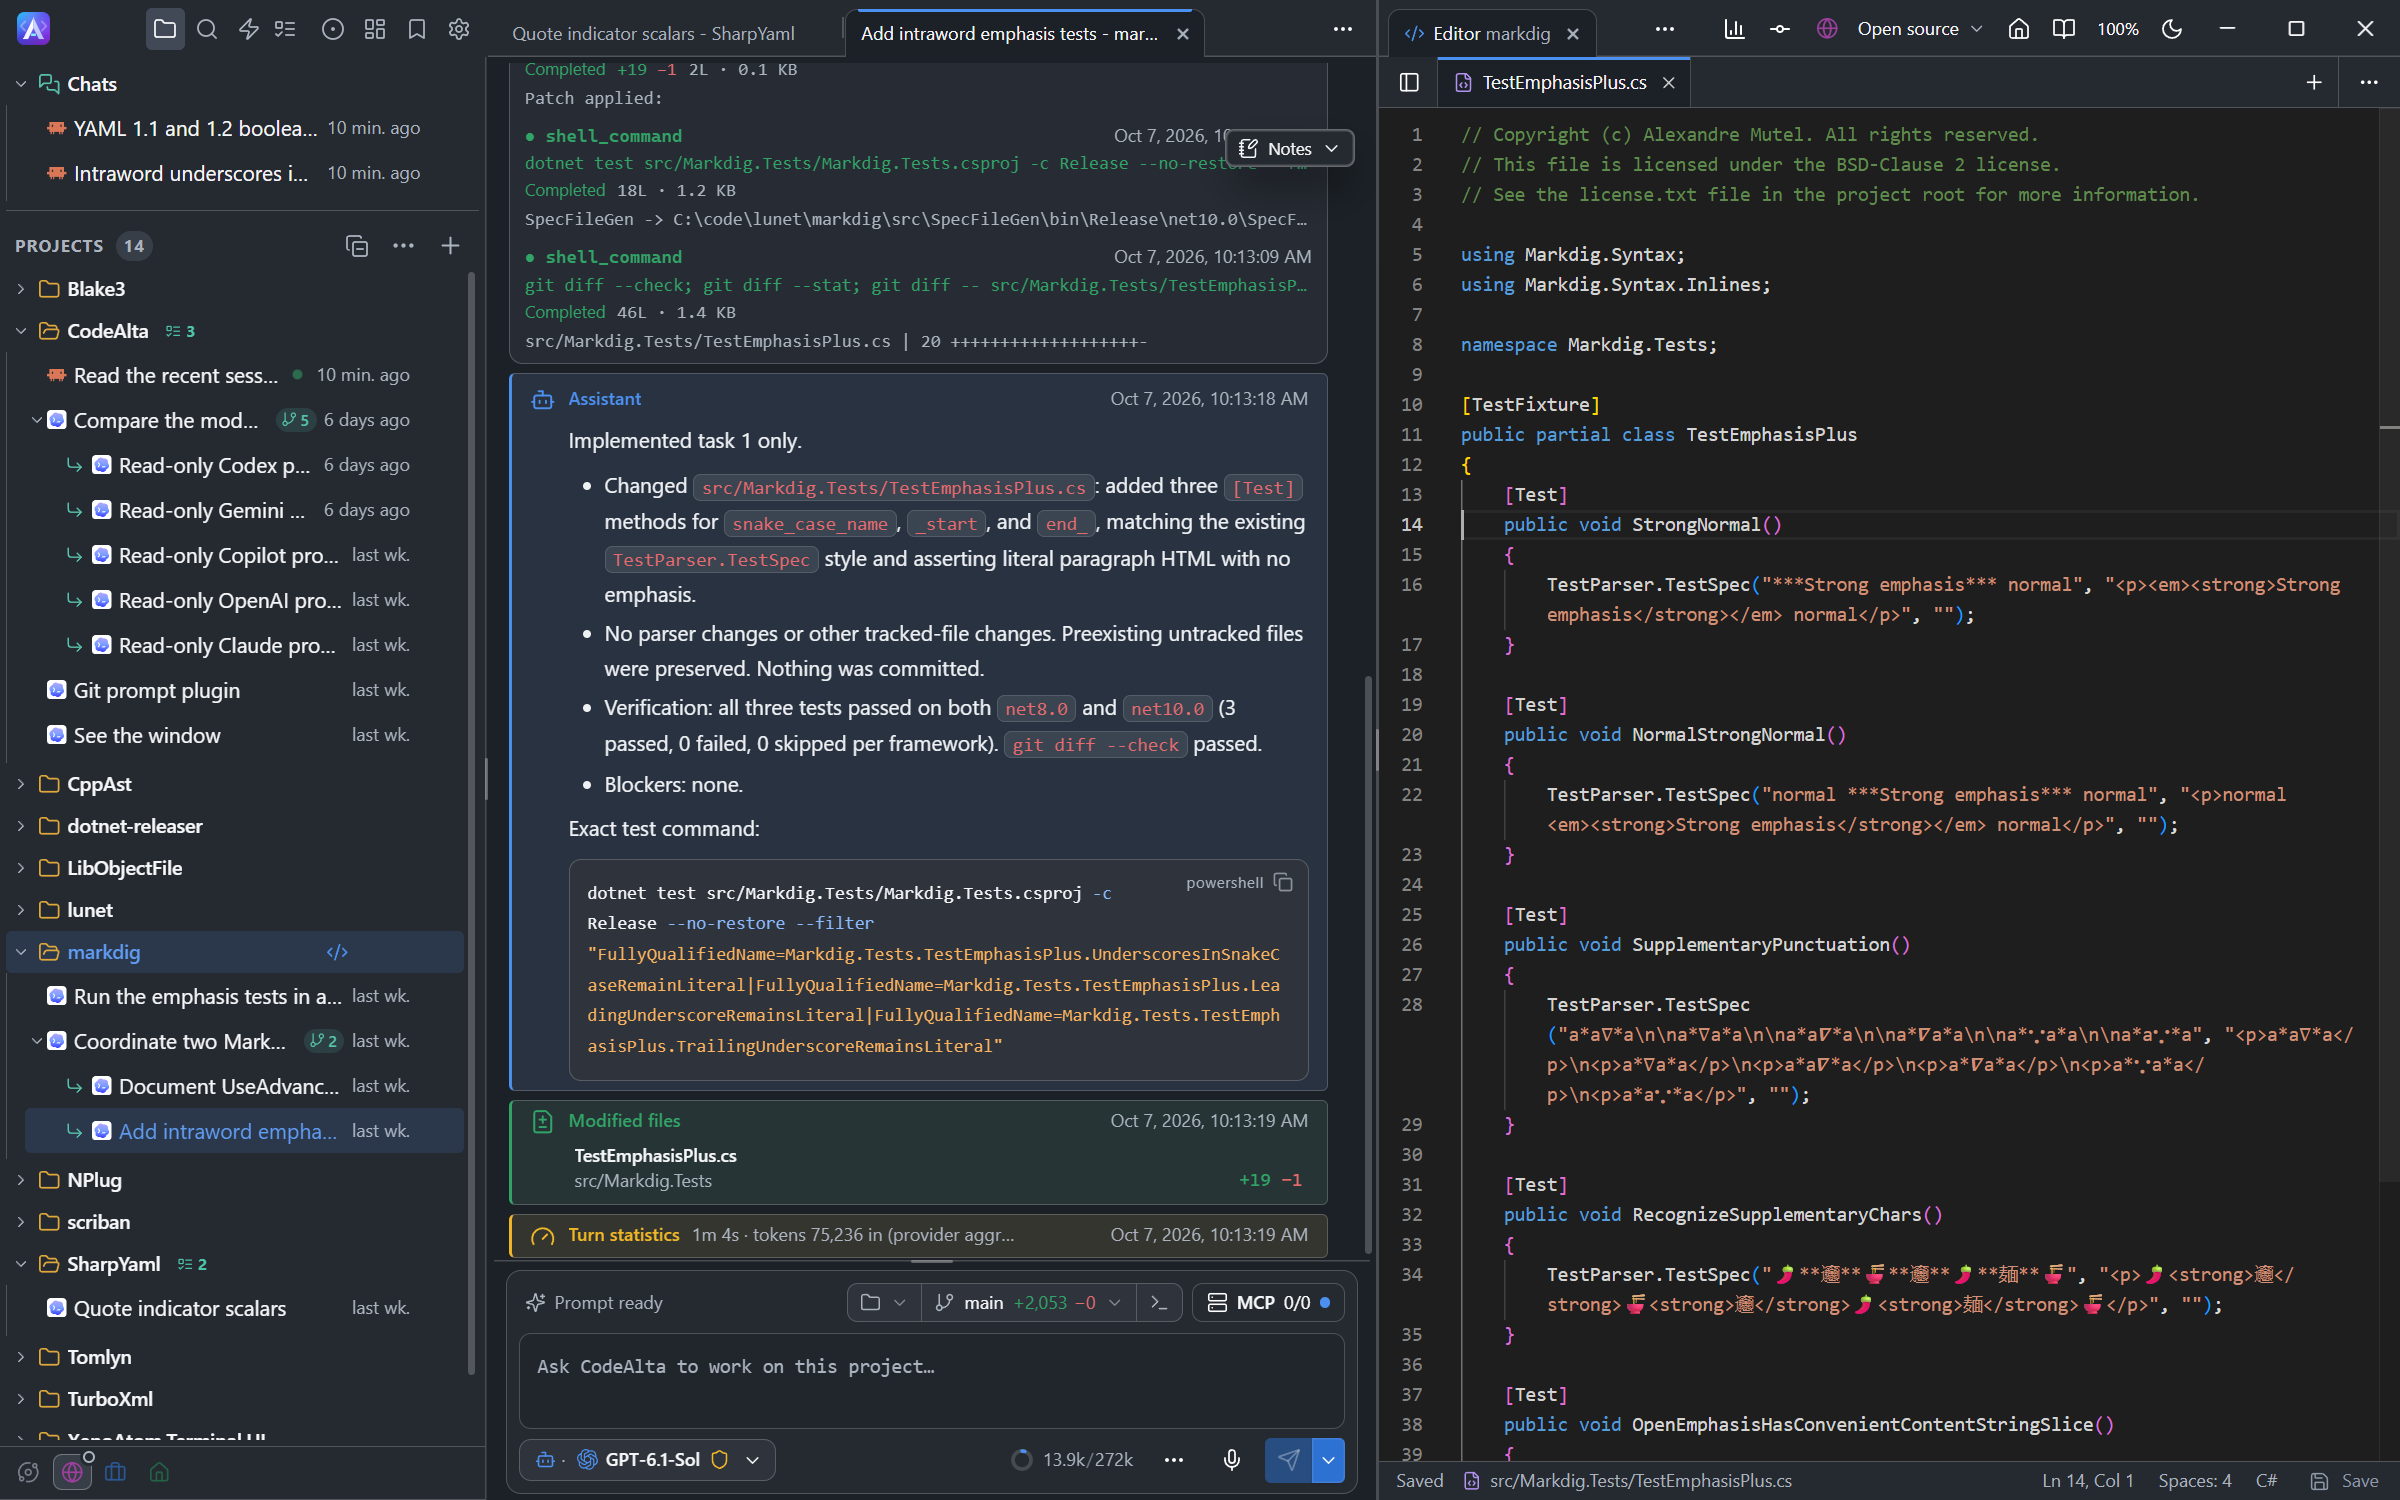Image resolution: width=2400 pixels, height=1500 pixels.
Task: Click the MCP 0/0 button
Action: pos(1268,1302)
